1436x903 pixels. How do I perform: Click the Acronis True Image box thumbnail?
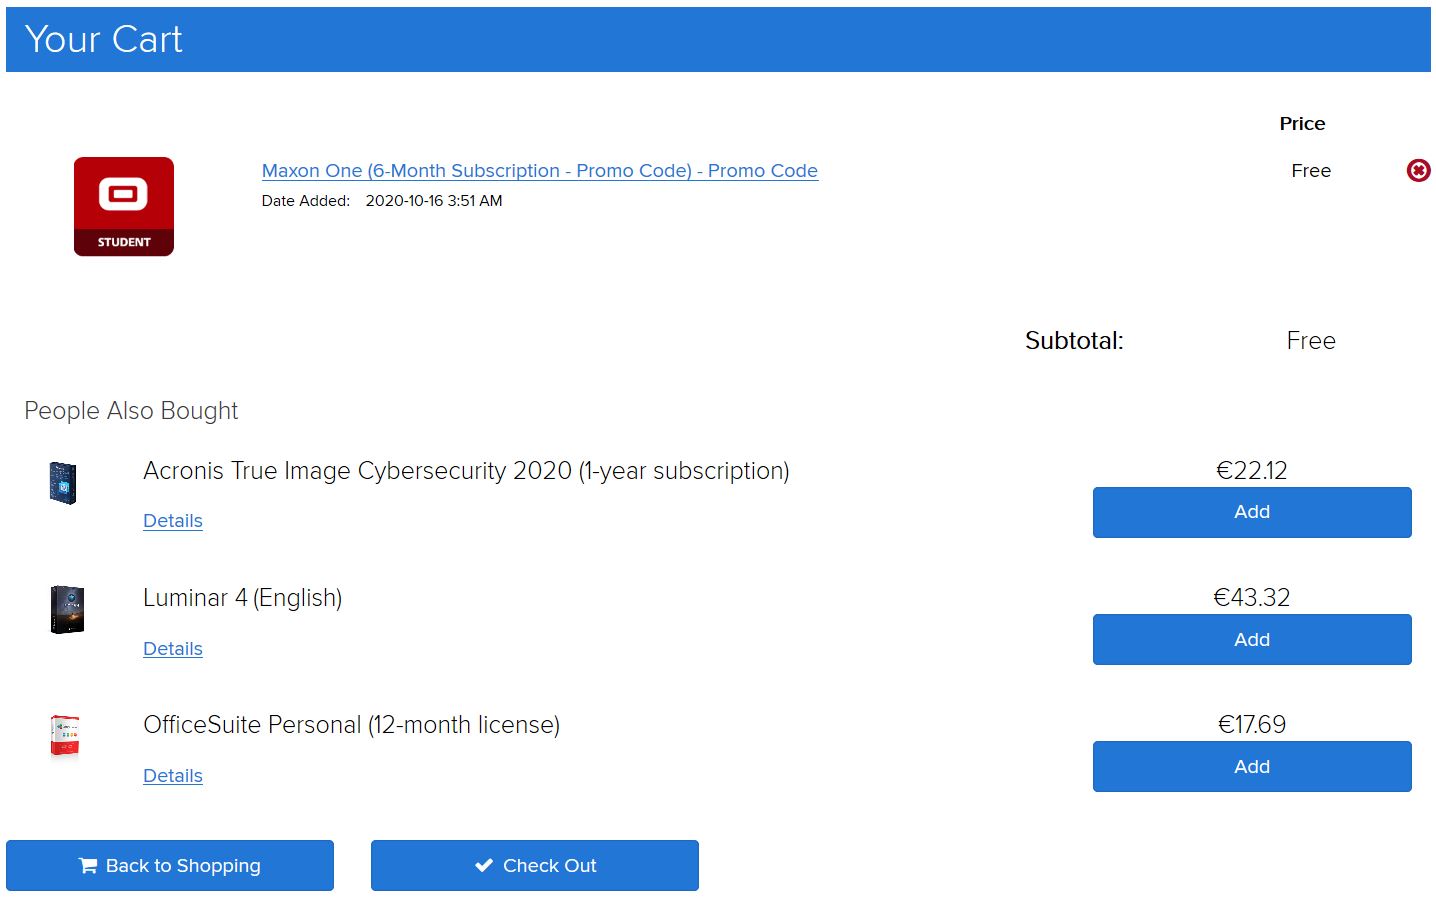pos(63,483)
